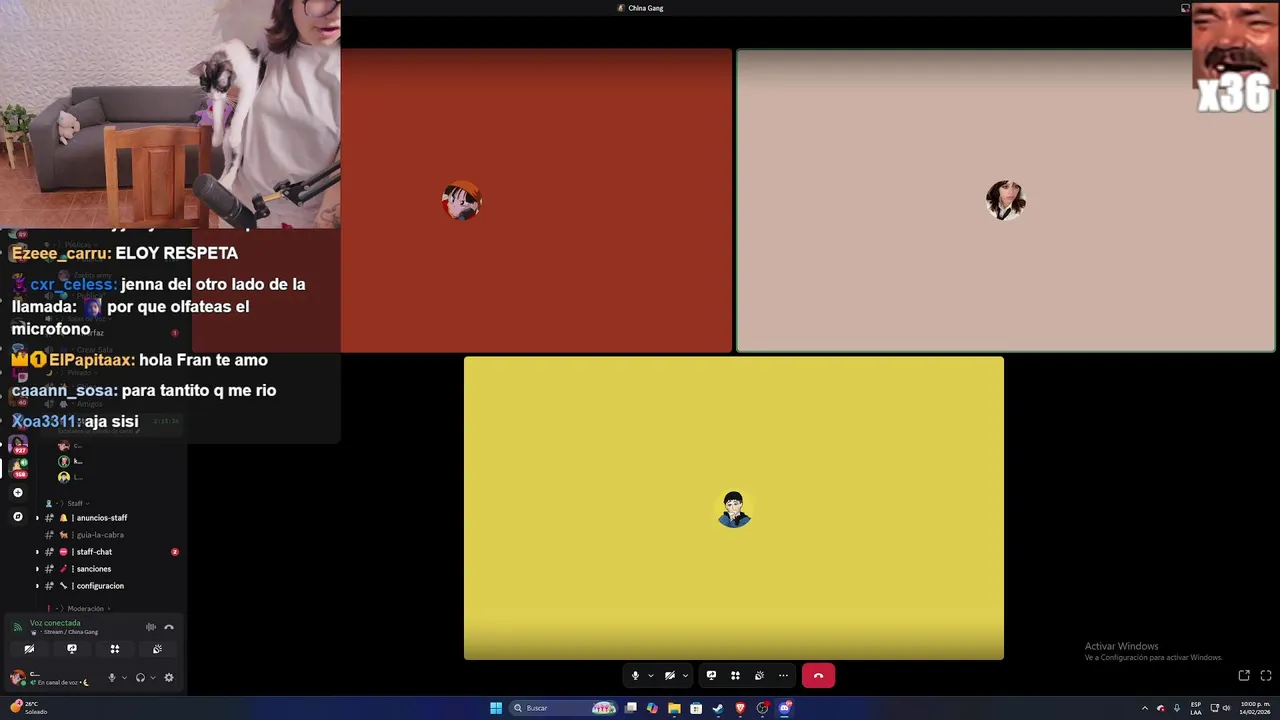Hang up with the red disconnect button
The height and width of the screenshot is (720, 1280).
(818, 676)
